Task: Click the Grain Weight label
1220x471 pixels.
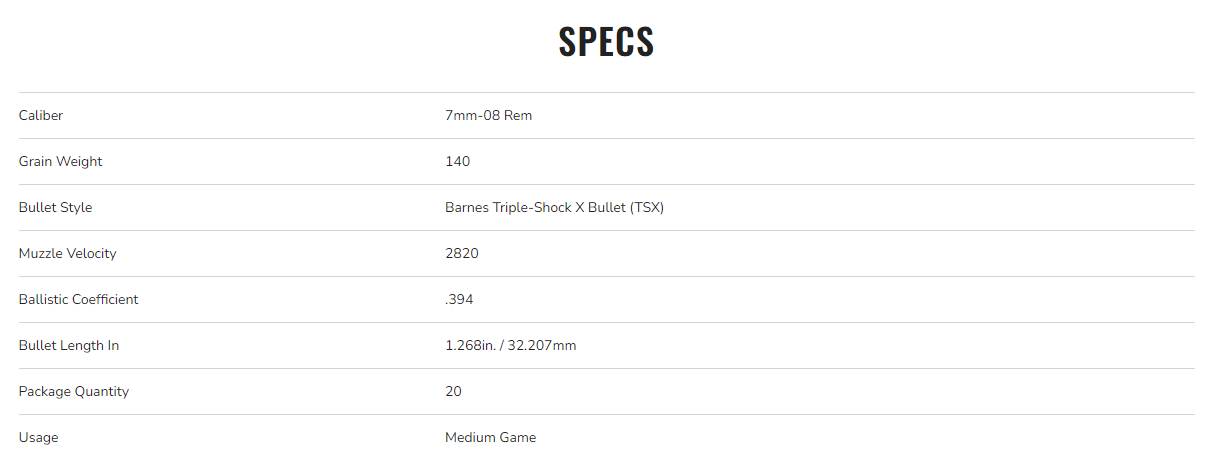Action: tap(60, 162)
